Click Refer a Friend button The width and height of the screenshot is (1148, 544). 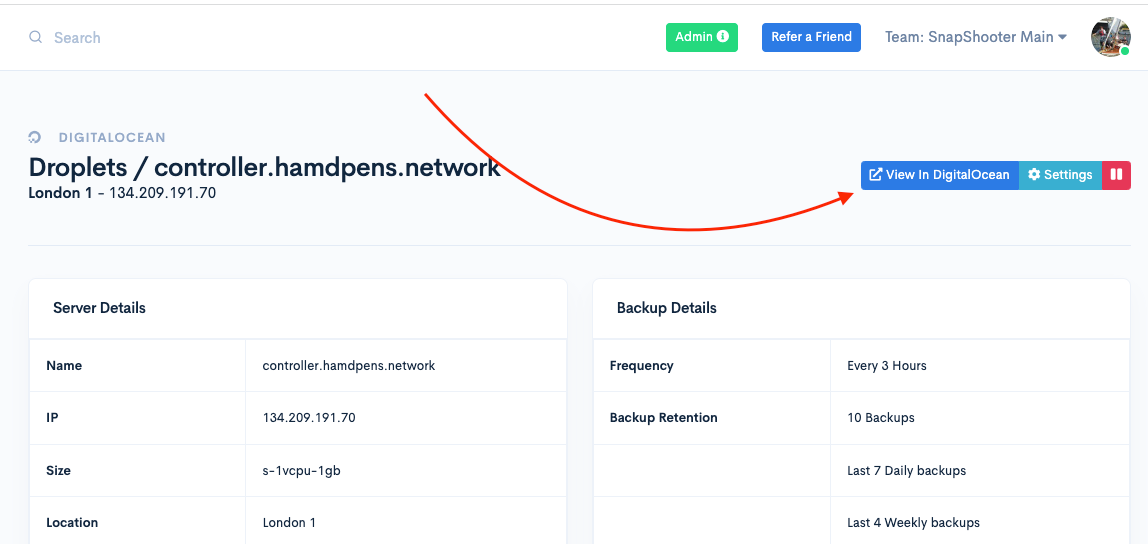pyautogui.click(x=811, y=37)
